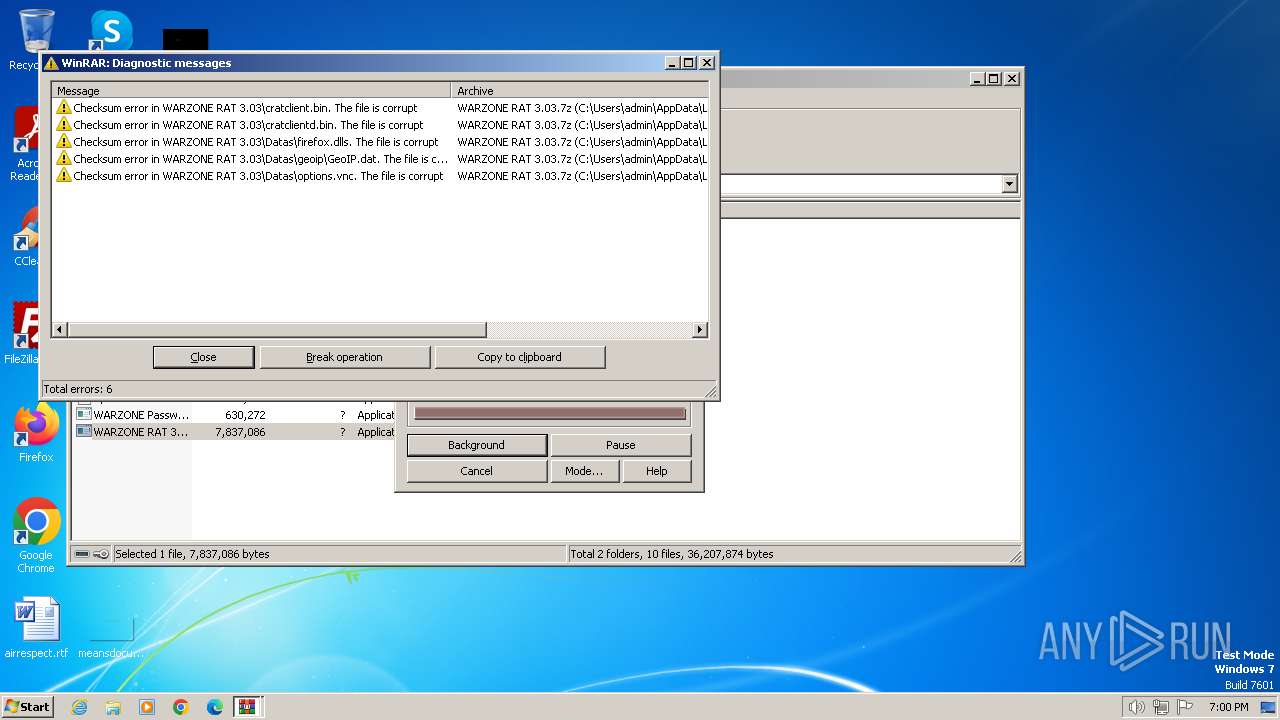Click the key icon in WinRAR status bar
This screenshot has width=1280, height=720.
tap(101, 554)
